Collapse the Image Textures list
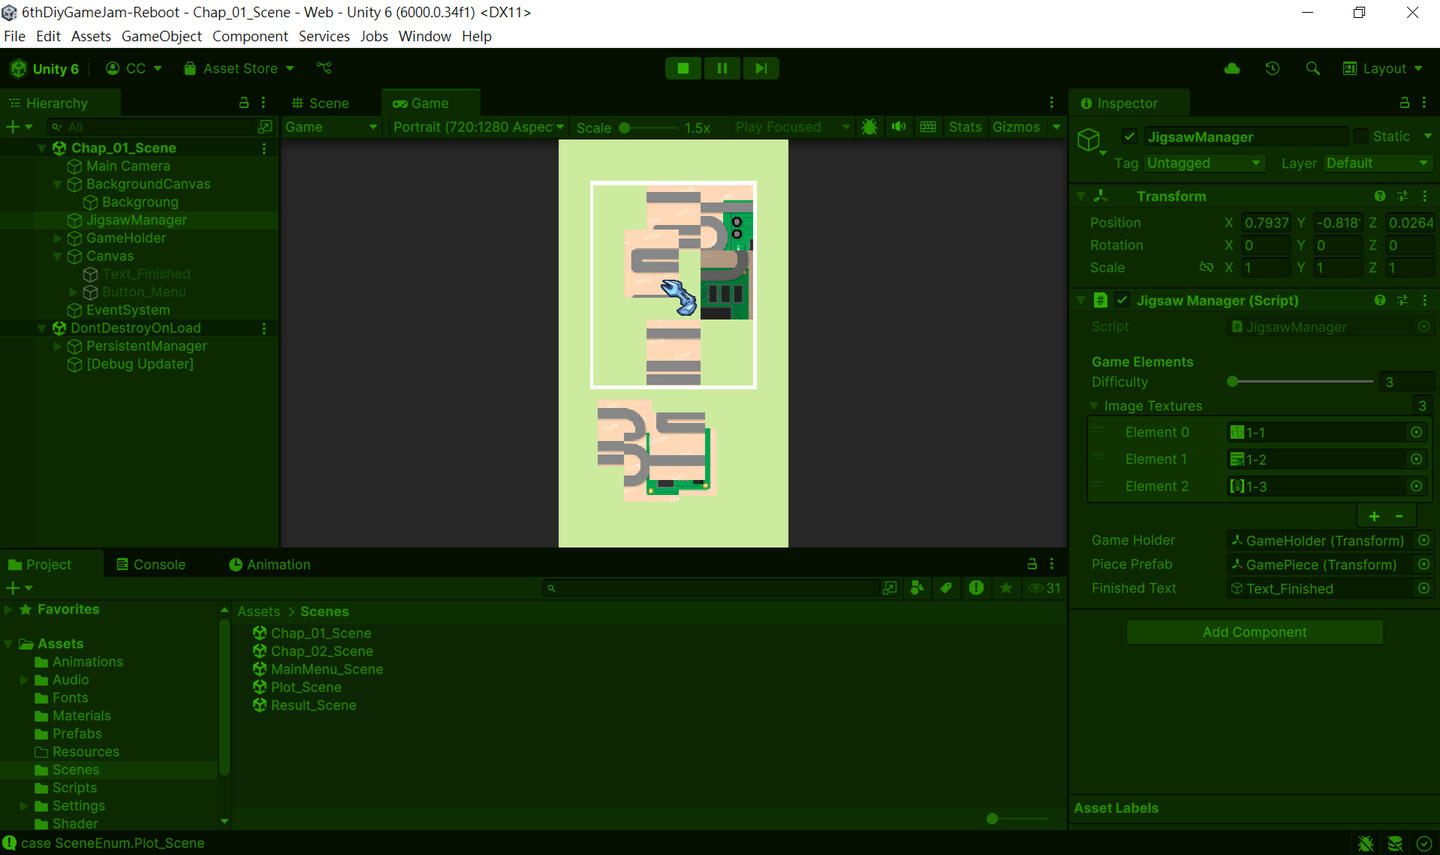Screen dimensions: 1440x855 coord(1093,406)
